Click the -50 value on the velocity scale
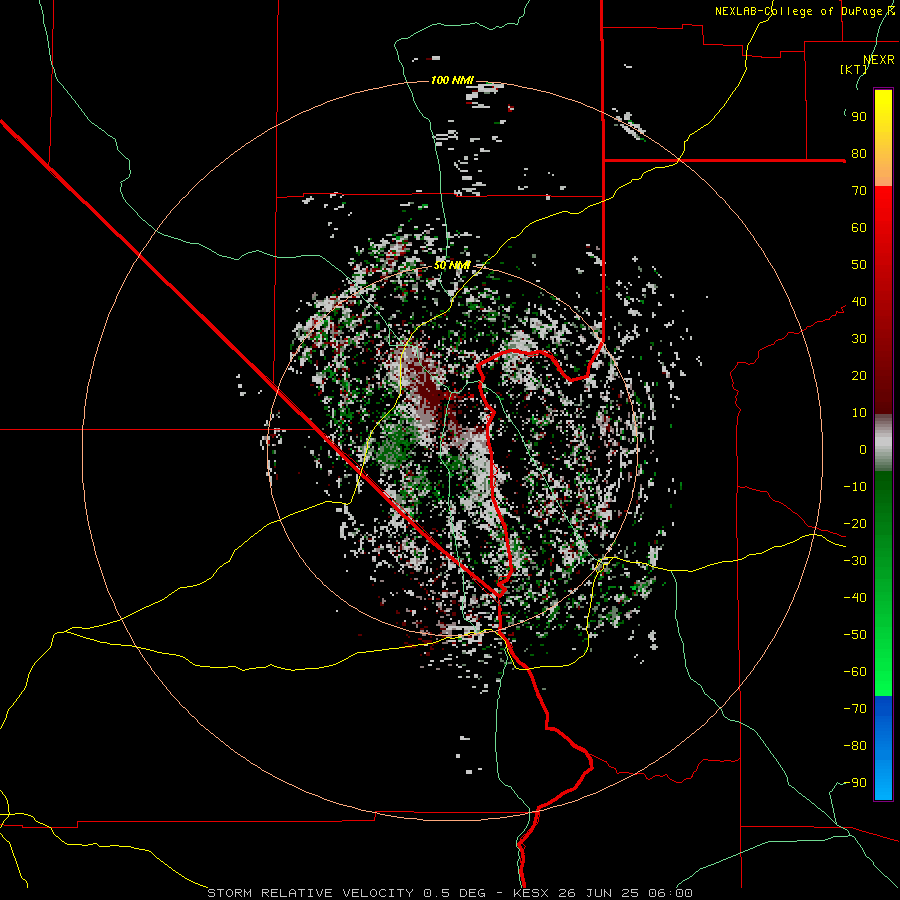The height and width of the screenshot is (900, 900). (855, 635)
